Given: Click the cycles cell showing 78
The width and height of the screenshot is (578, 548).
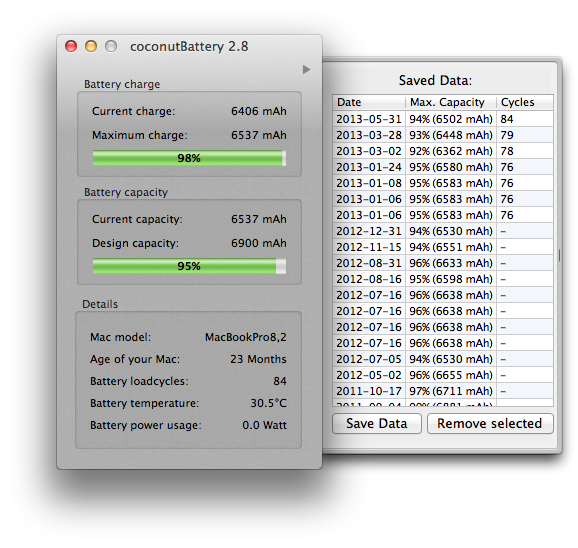Looking at the screenshot, I should (525, 151).
